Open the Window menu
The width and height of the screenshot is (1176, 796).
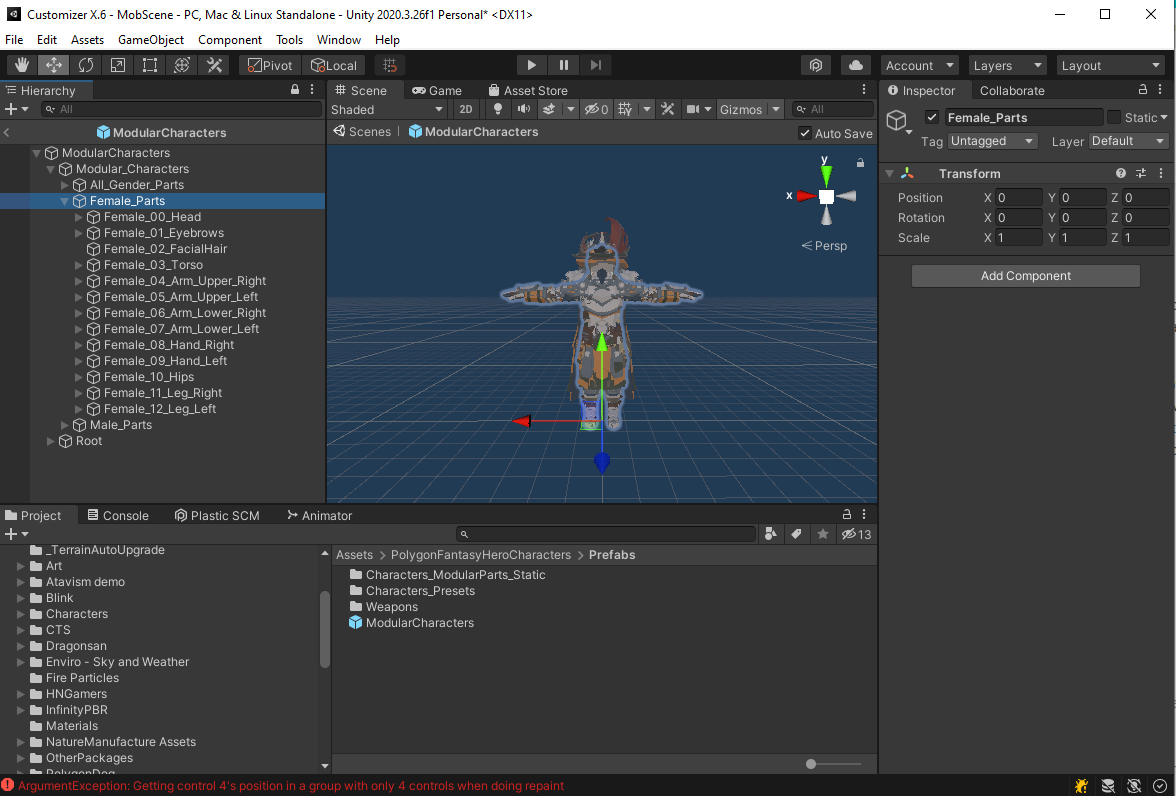tap(338, 40)
